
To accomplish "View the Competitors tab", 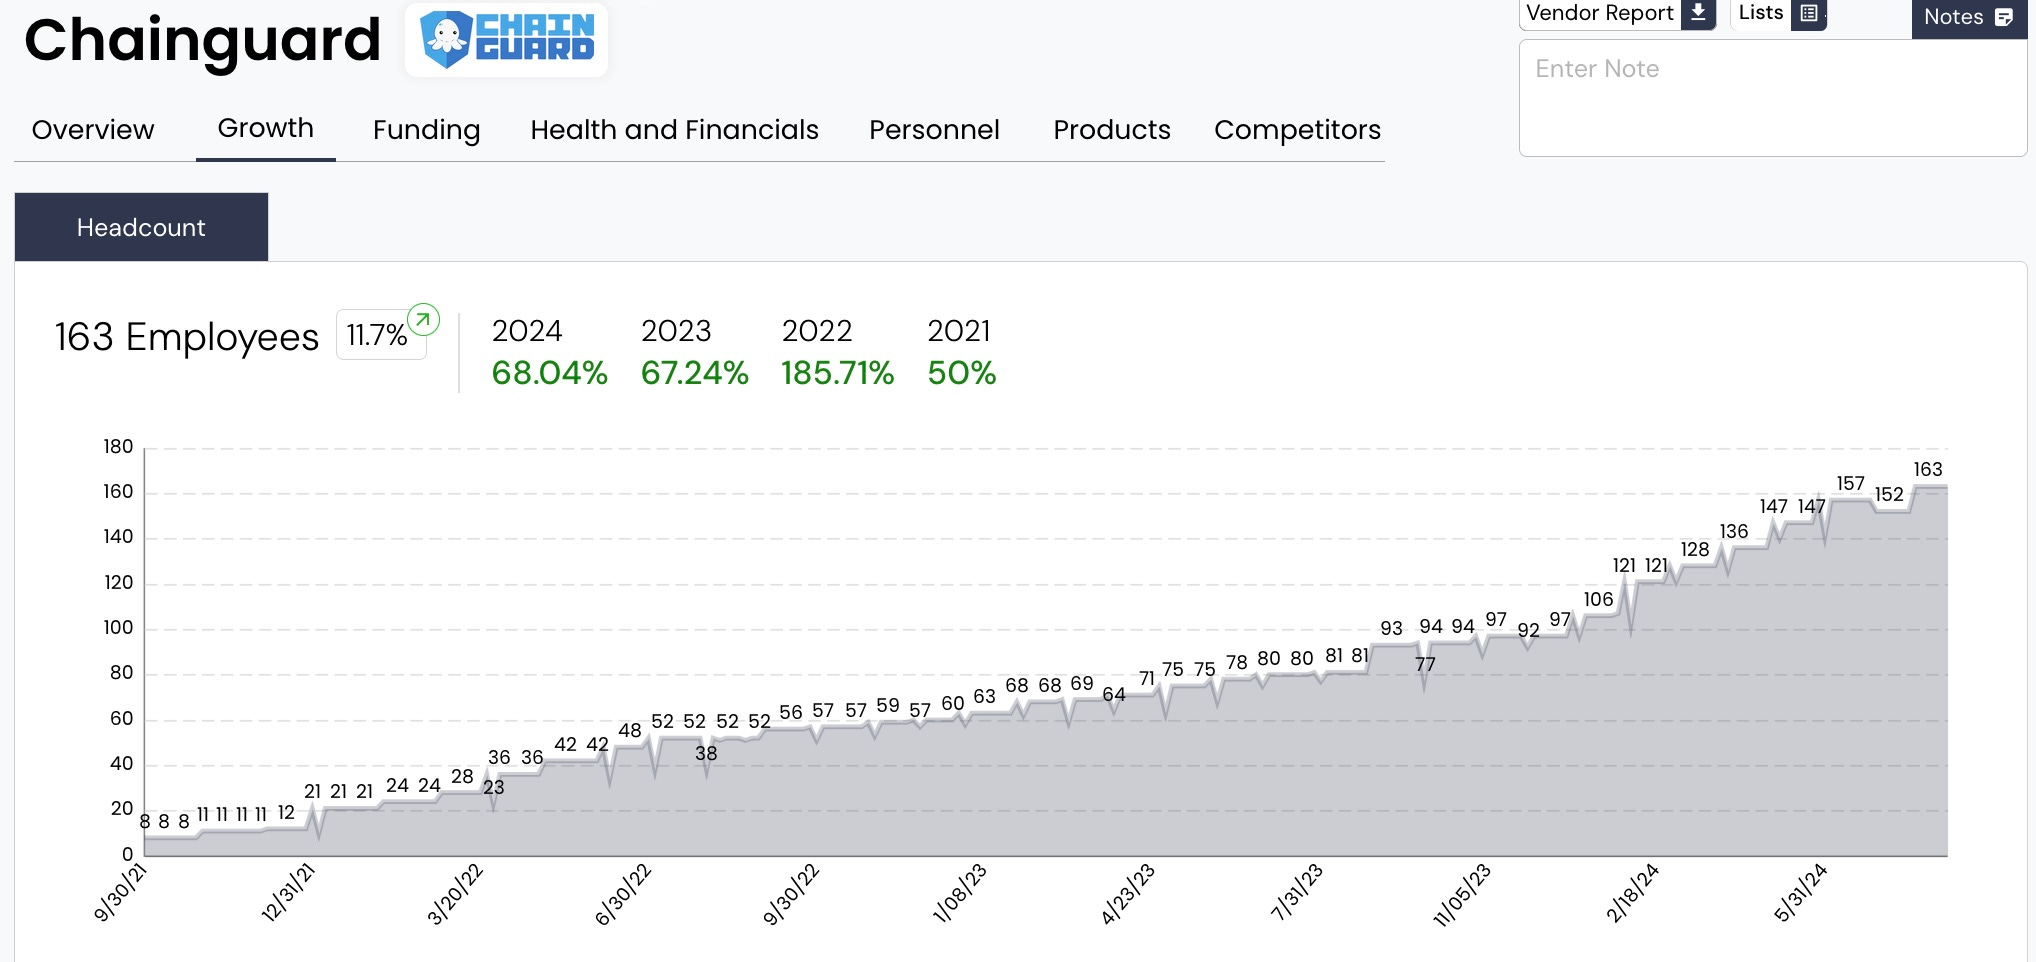I will (x=1297, y=130).
